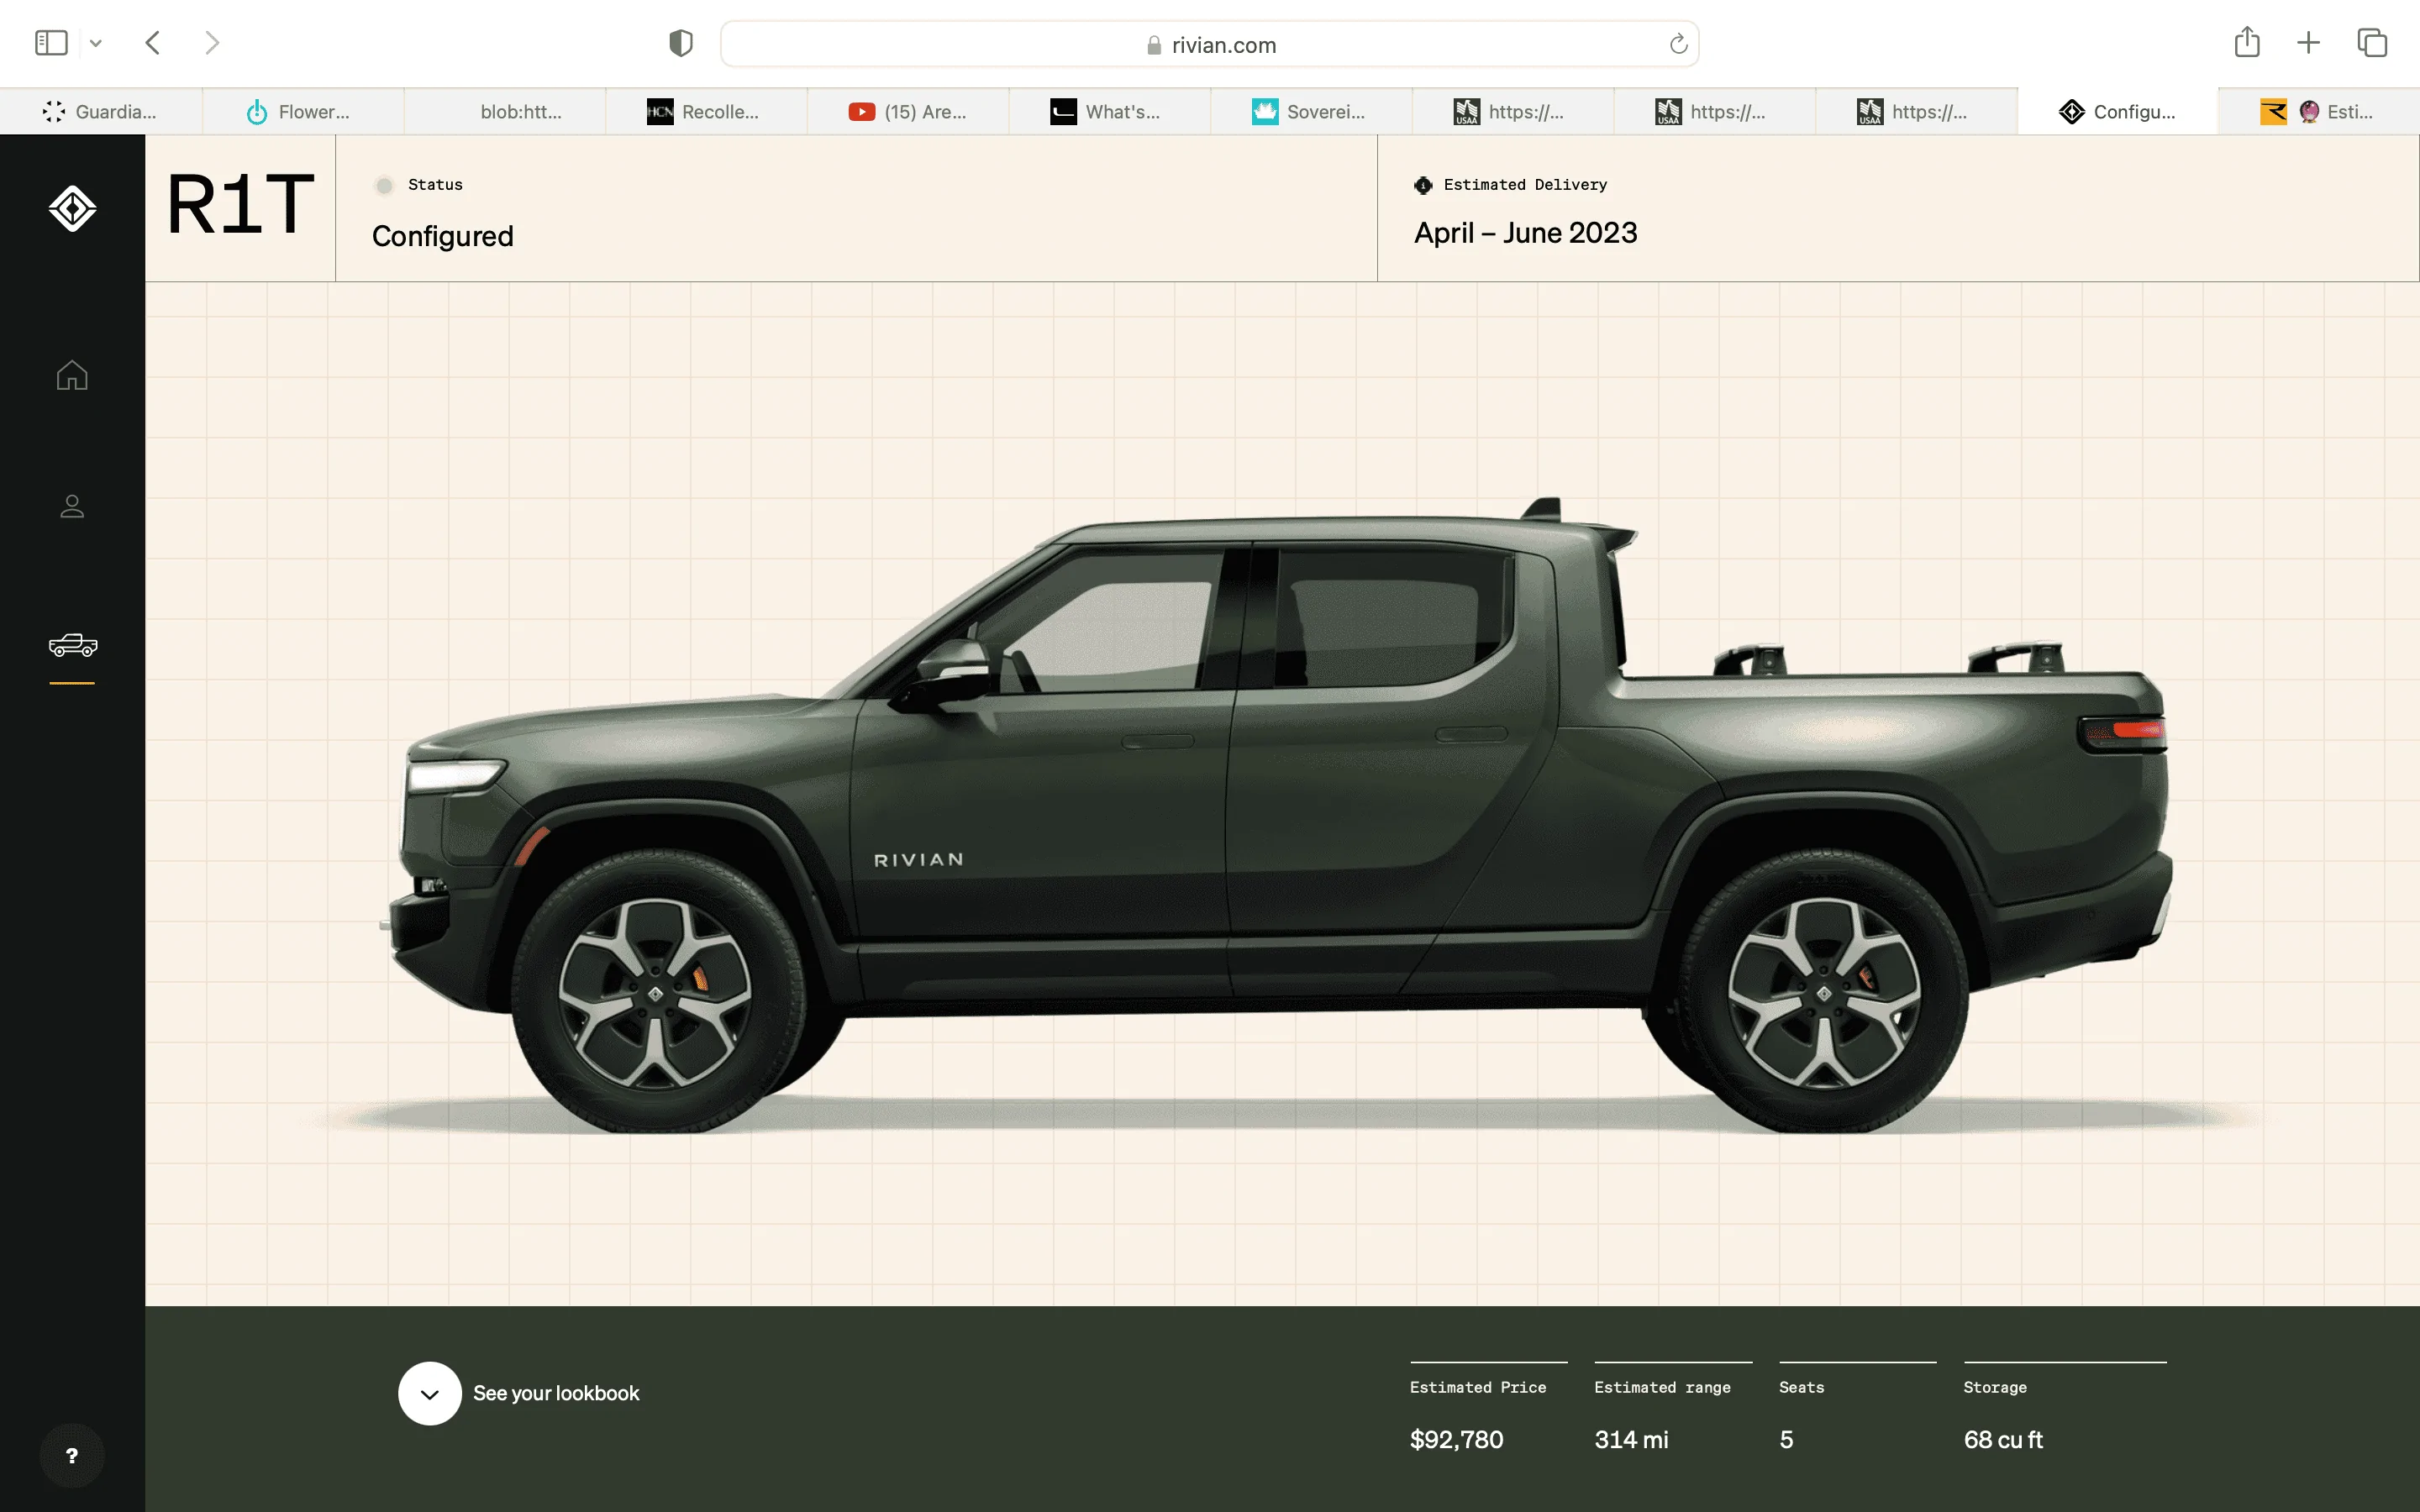The image size is (2420, 1512).
Task: Open Safari Share button
Action: point(2247,42)
